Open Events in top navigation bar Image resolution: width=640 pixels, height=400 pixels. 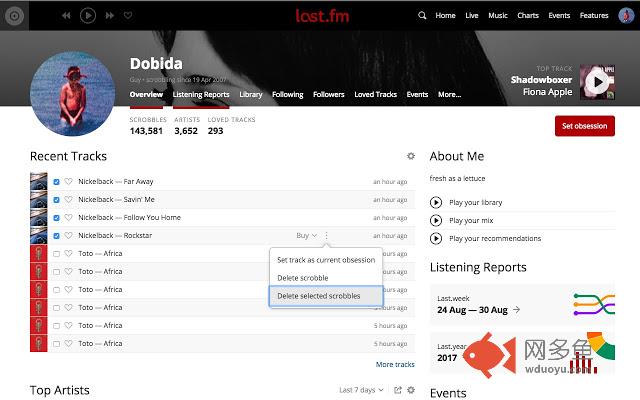559,16
